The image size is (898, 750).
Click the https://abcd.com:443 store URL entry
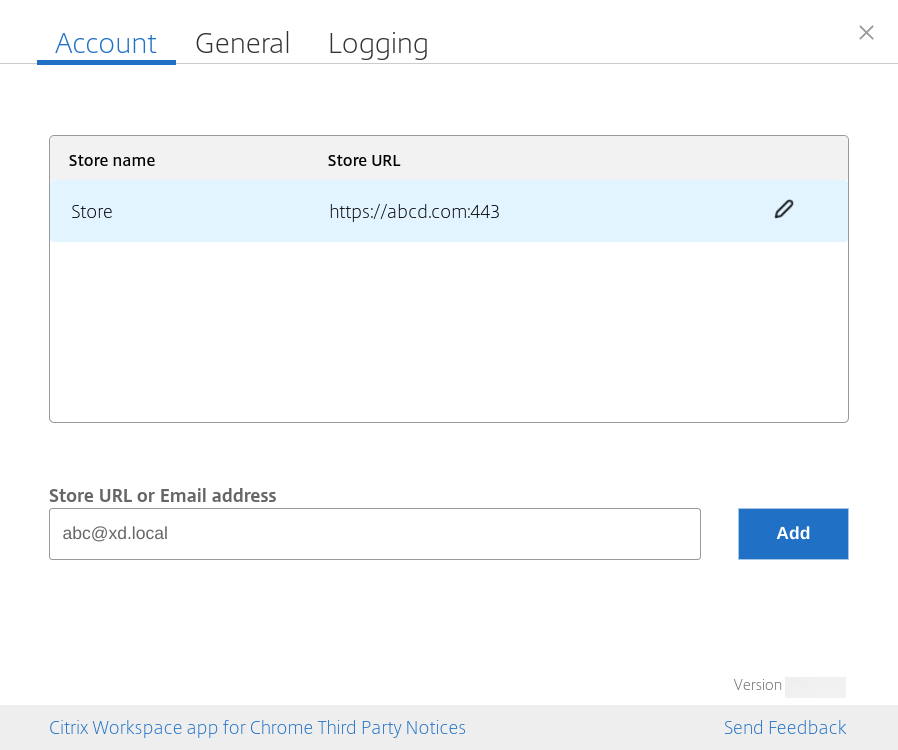[414, 212]
